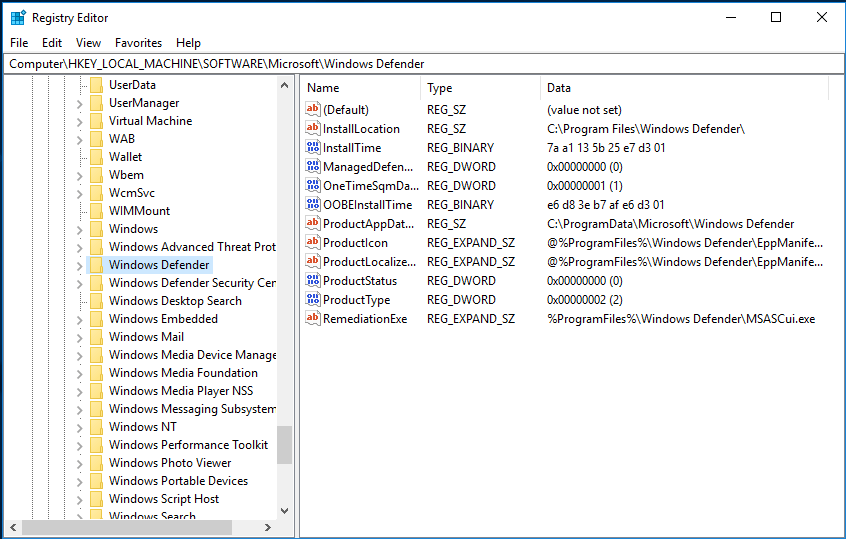The image size is (846, 539).
Task: Expand the Virtual Machine key
Action: click(79, 121)
